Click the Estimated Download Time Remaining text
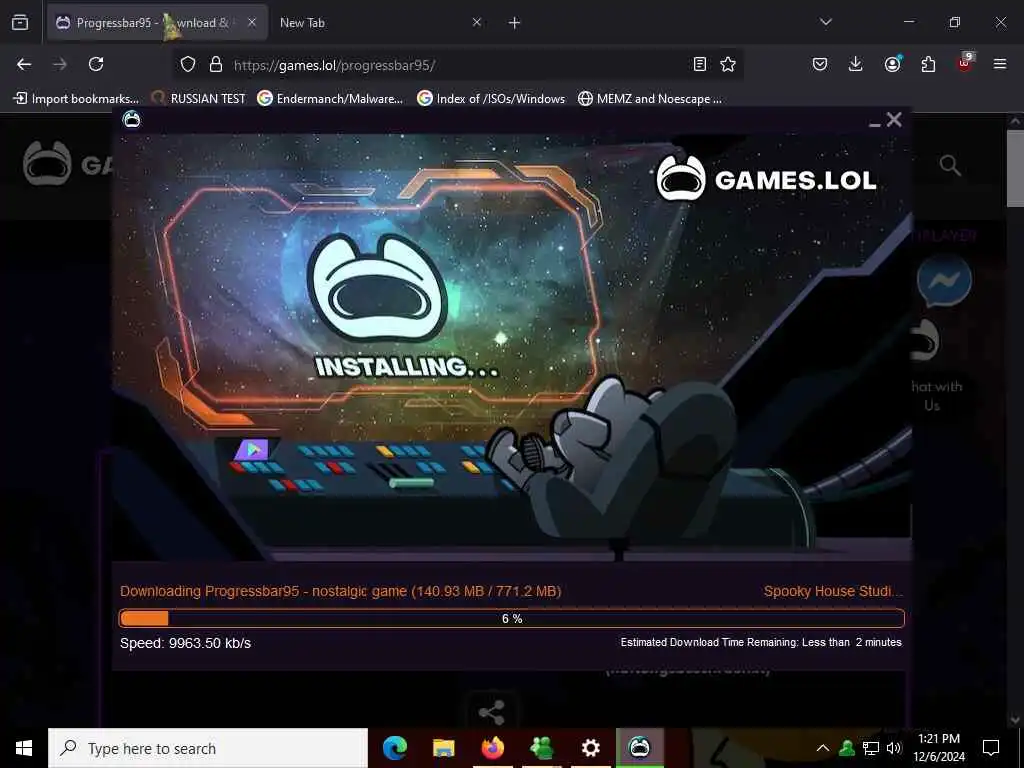 click(761, 642)
